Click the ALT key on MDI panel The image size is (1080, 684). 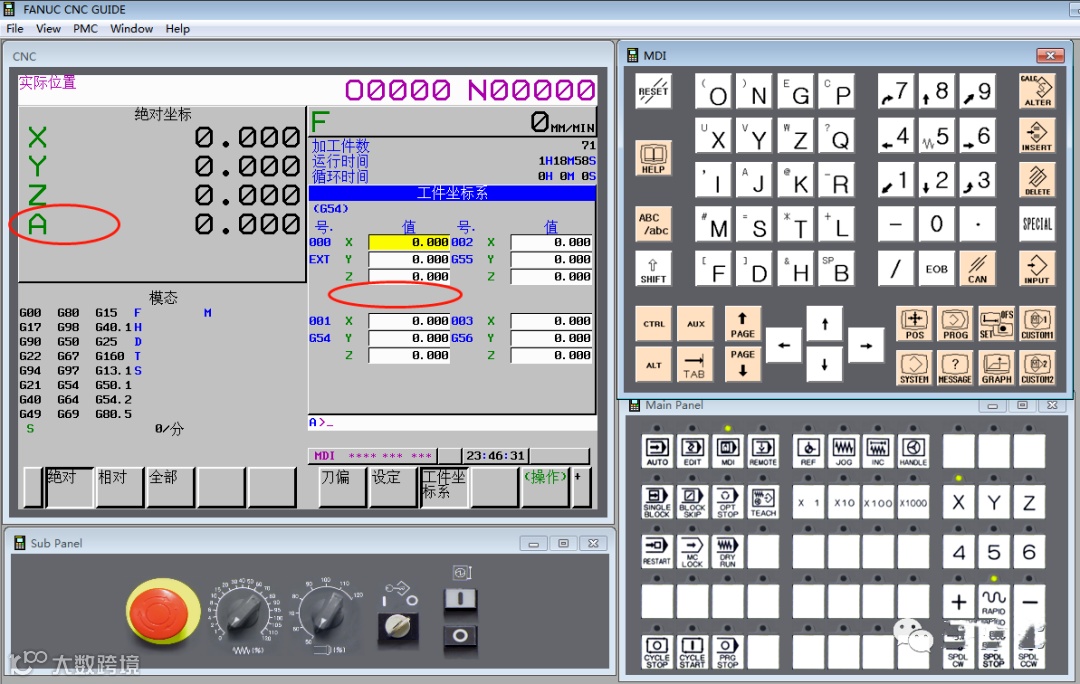pos(653,364)
